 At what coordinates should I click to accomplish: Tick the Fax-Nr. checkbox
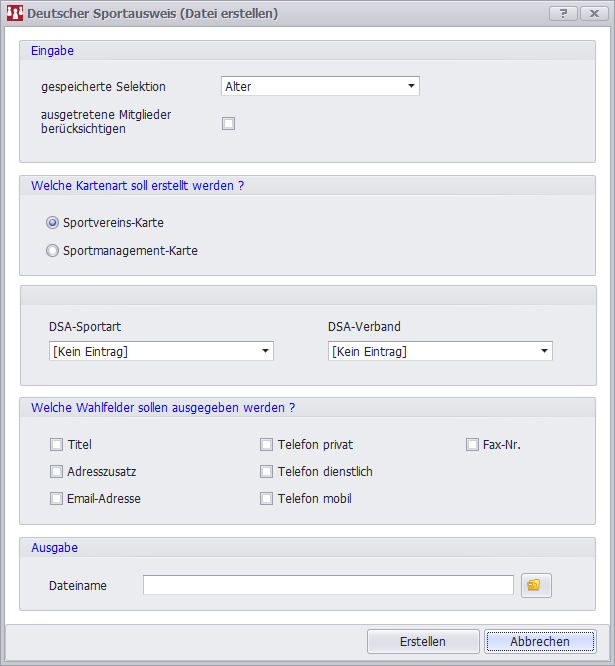pos(472,445)
